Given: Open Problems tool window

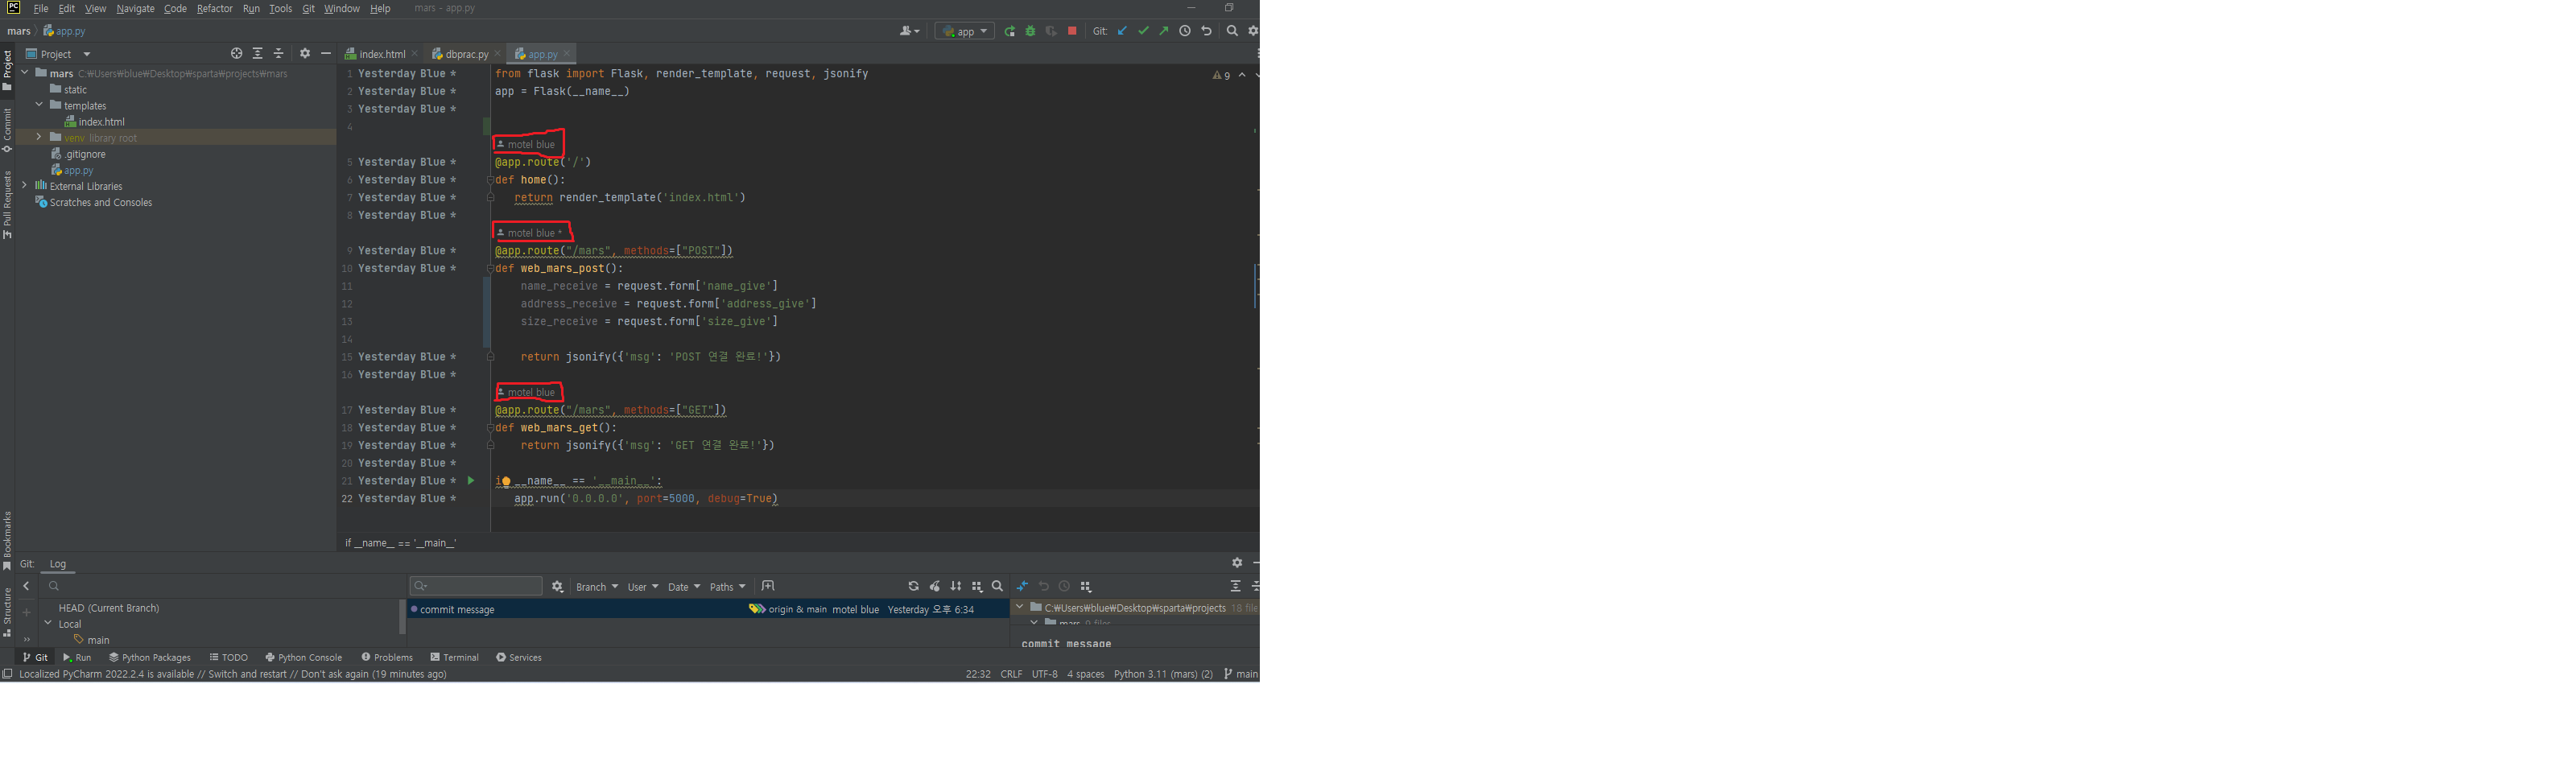Looking at the screenshot, I should [x=387, y=657].
